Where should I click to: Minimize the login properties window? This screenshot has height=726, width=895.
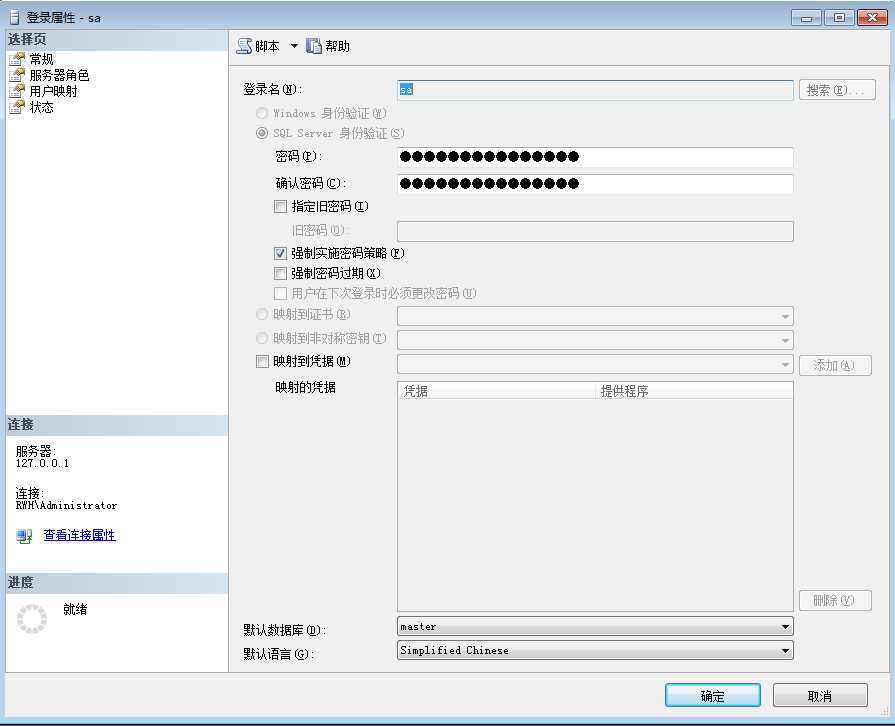point(806,18)
